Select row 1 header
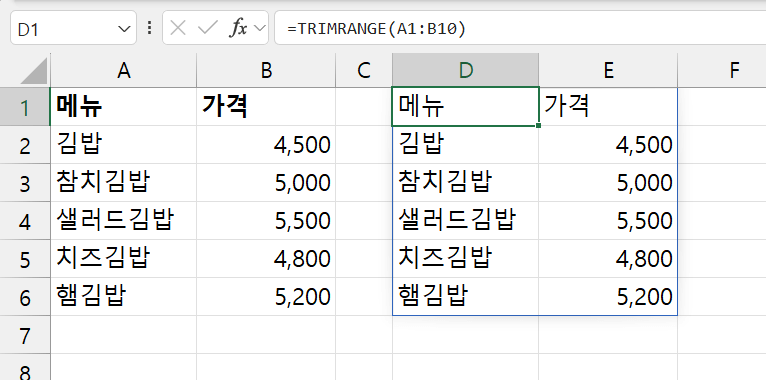Image resolution: width=766 pixels, height=380 pixels. coord(25,107)
